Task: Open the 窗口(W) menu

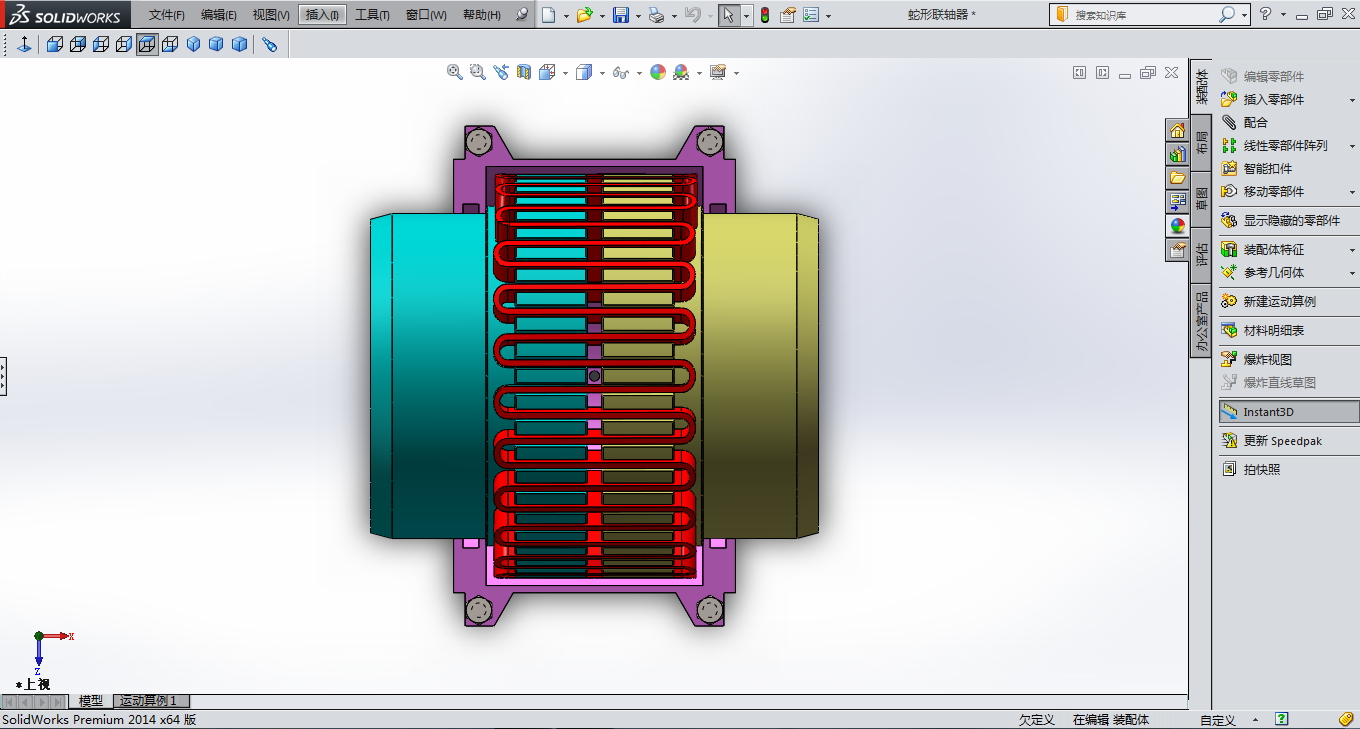Action: pos(426,15)
